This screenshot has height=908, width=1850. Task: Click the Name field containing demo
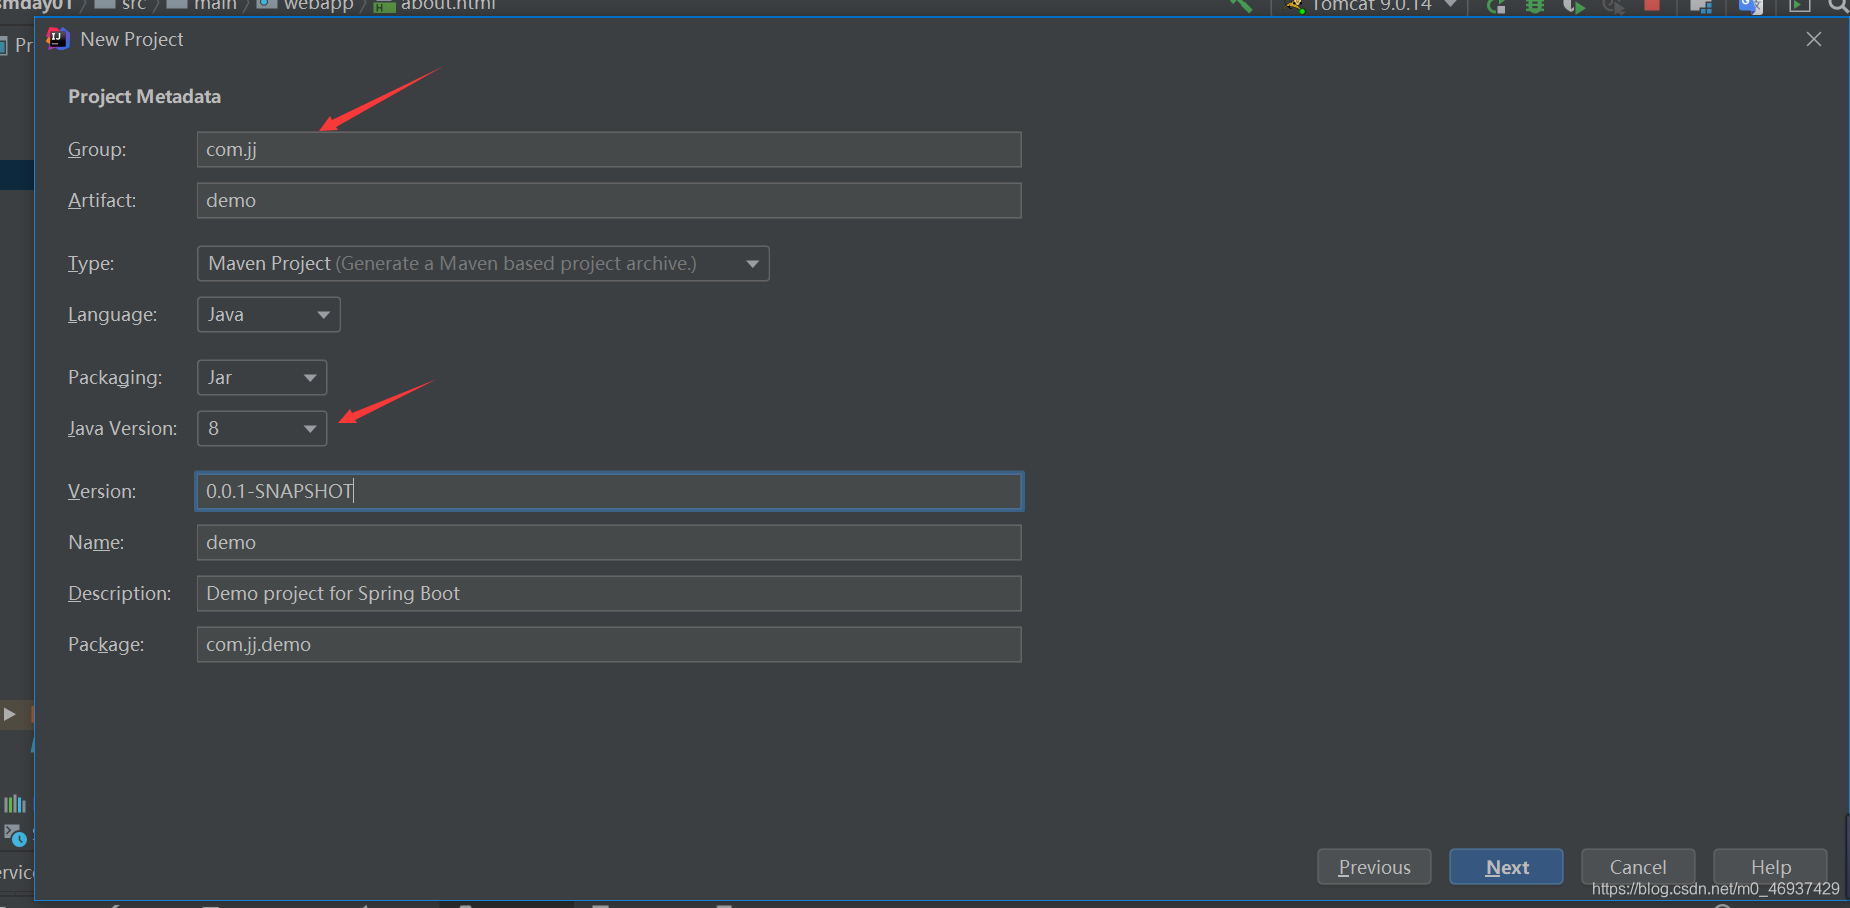[609, 543]
